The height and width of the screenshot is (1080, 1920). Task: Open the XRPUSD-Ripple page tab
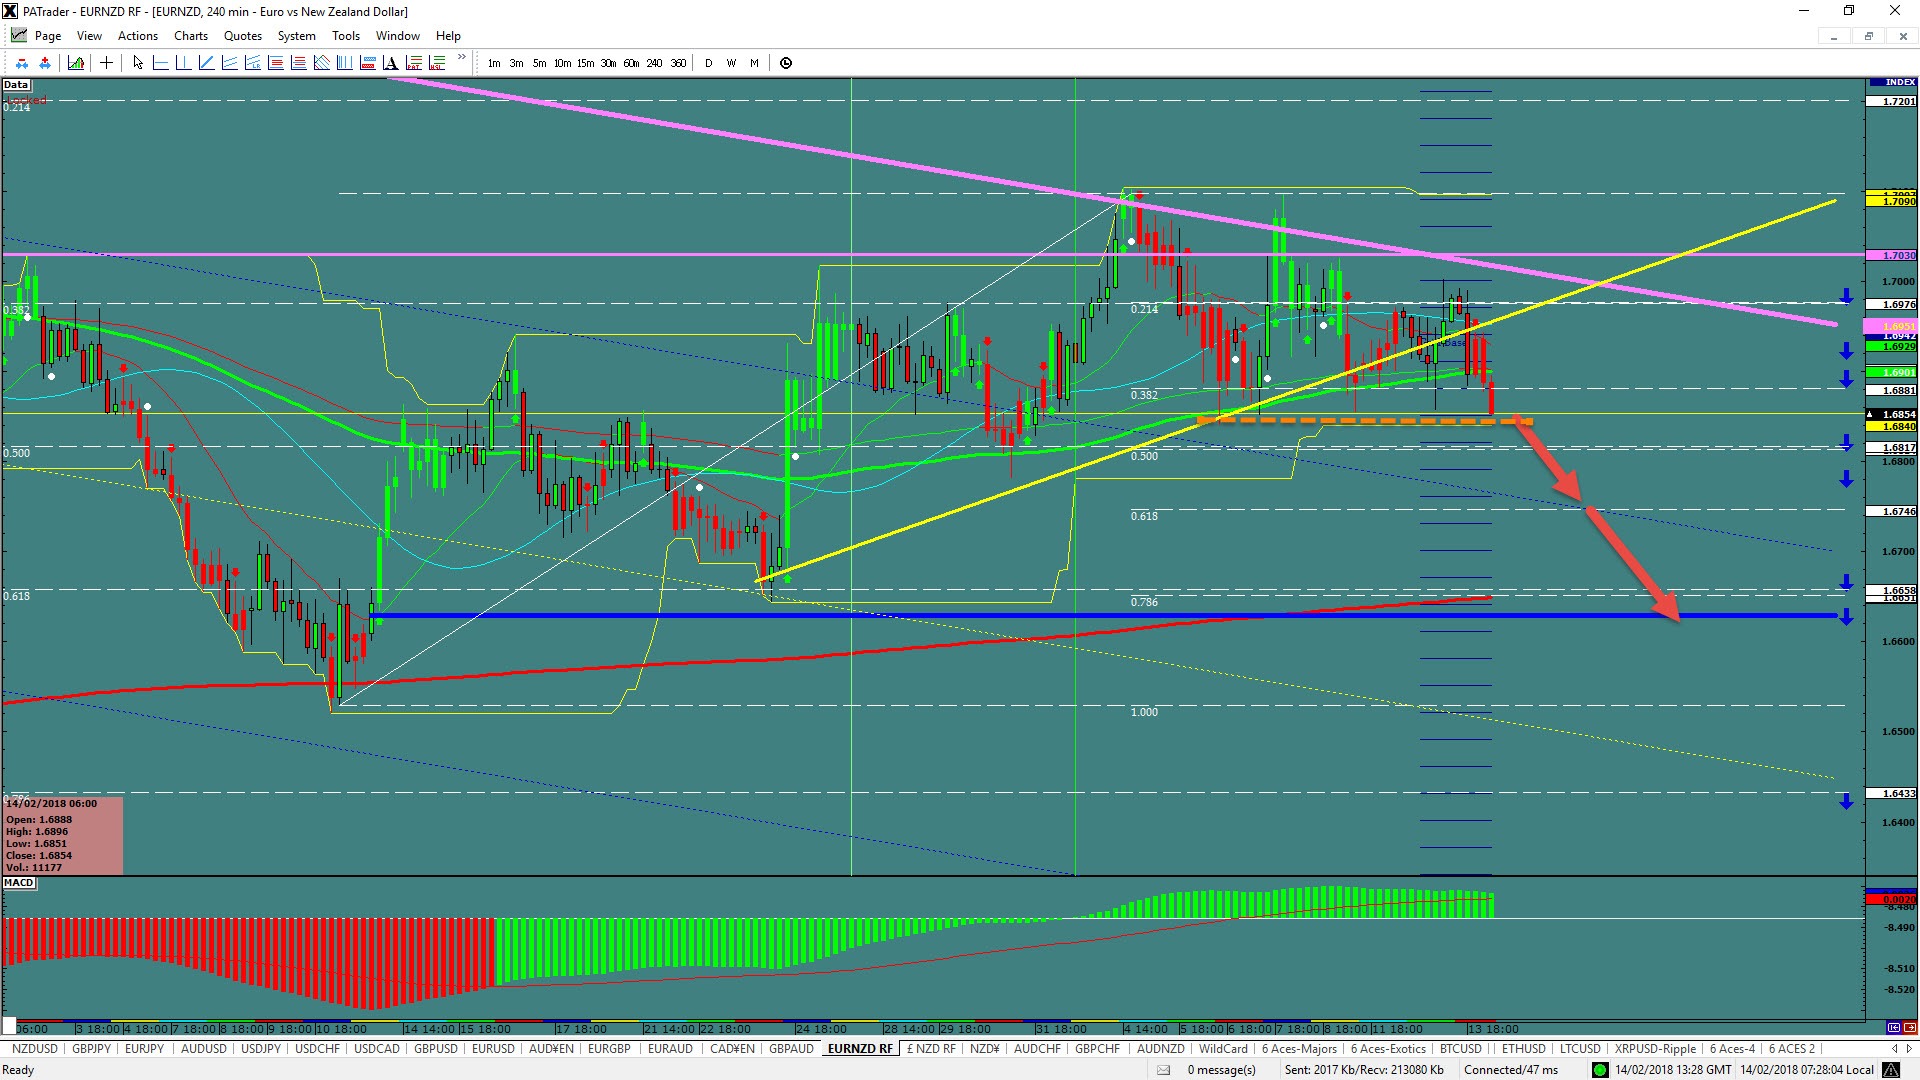[x=1655, y=1049]
